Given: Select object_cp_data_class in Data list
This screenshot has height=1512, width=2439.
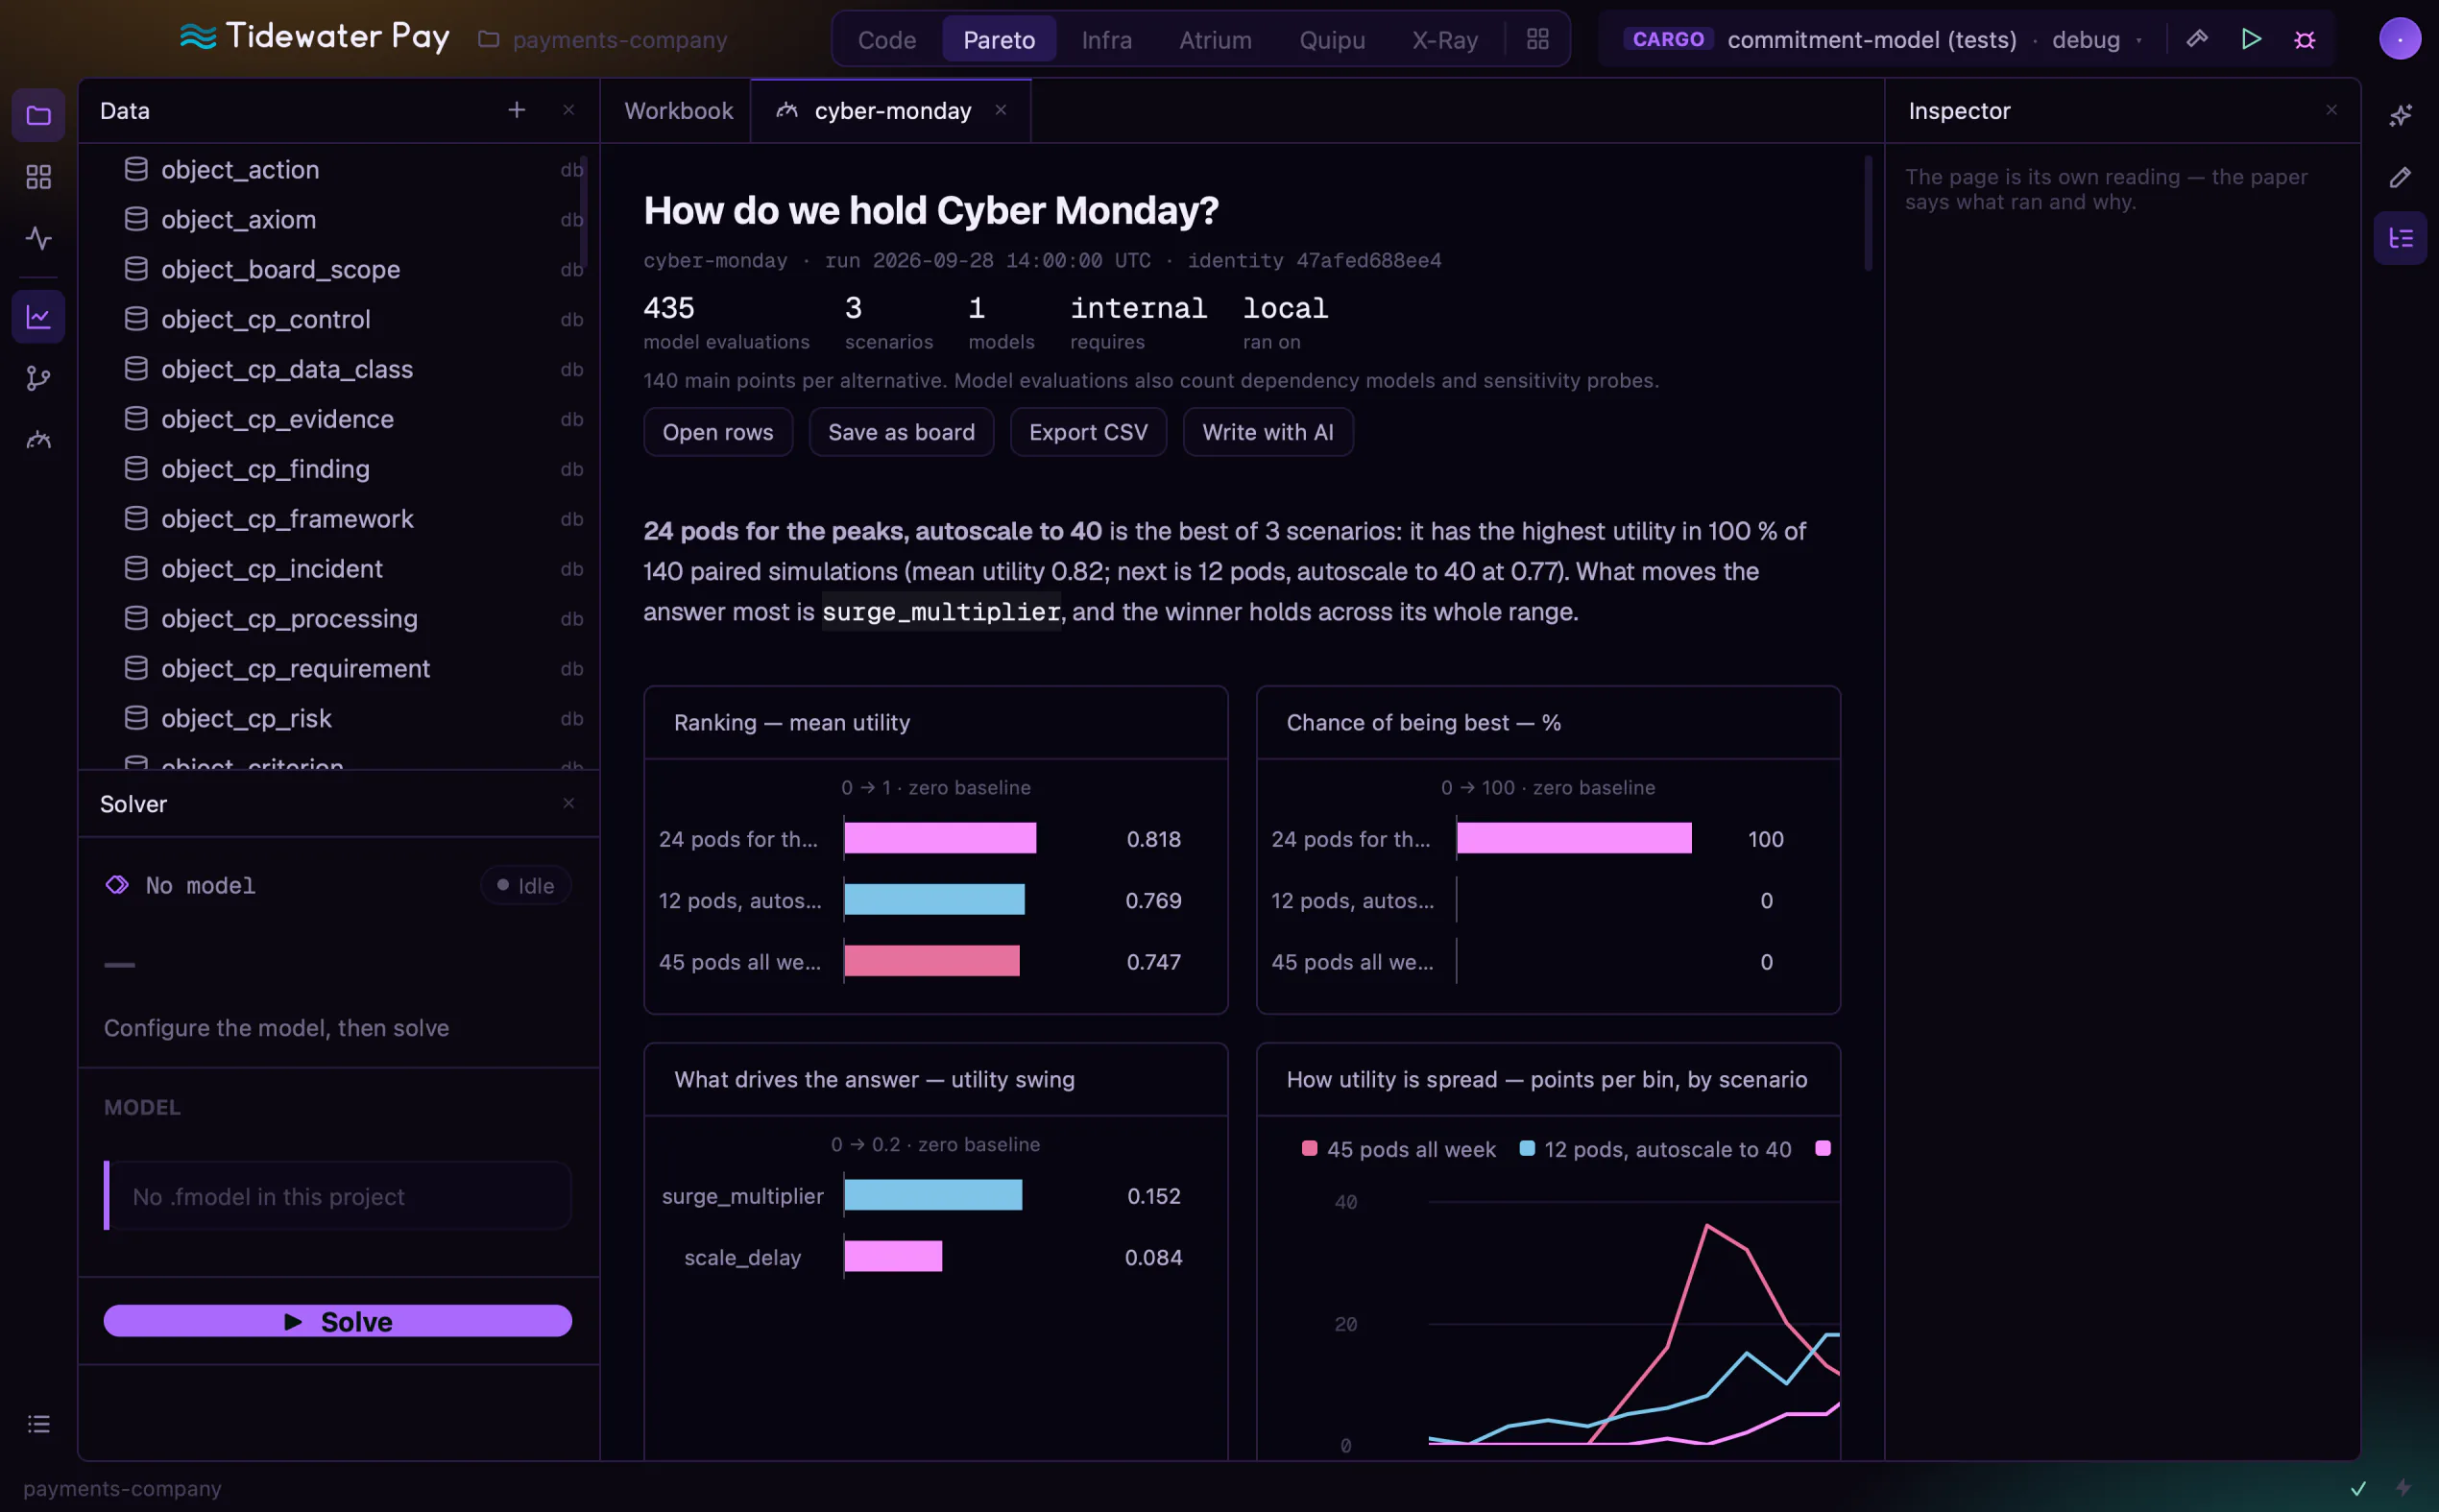Looking at the screenshot, I should [x=339, y=369].
